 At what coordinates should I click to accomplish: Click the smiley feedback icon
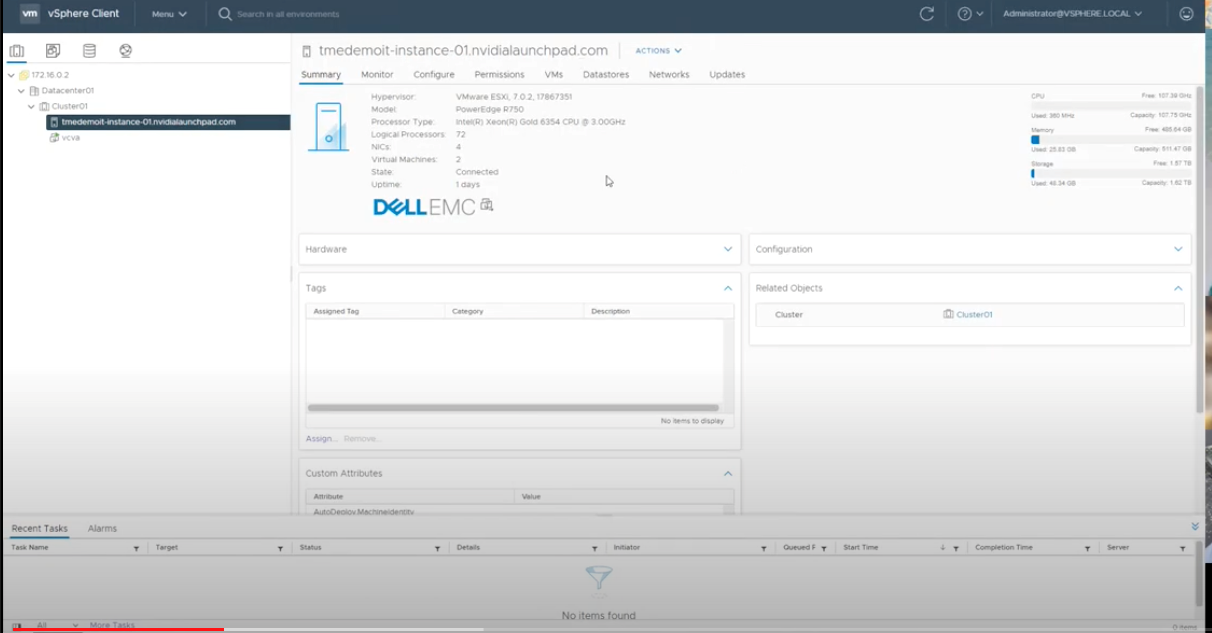(x=1186, y=14)
